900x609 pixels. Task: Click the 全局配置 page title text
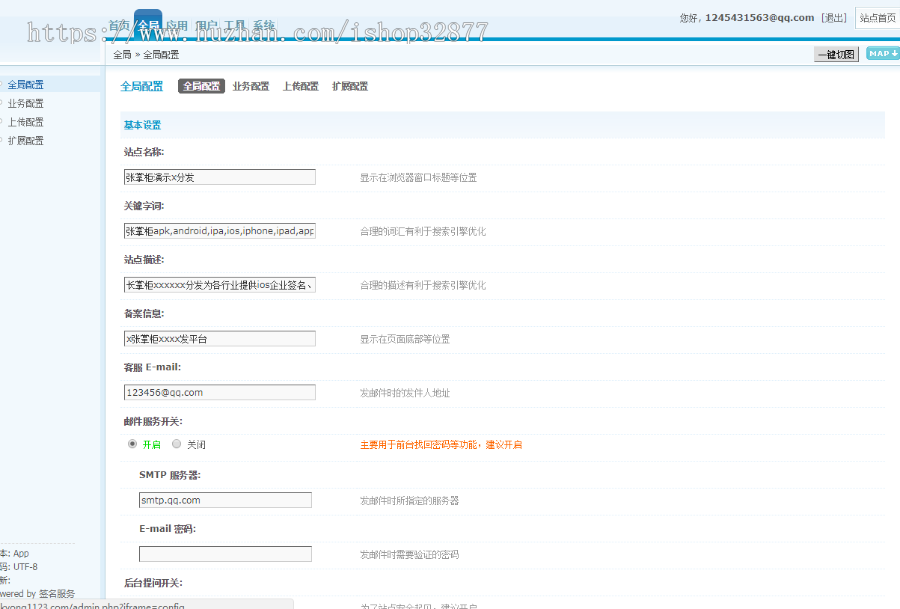pyautogui.click(x=142, y=86)
